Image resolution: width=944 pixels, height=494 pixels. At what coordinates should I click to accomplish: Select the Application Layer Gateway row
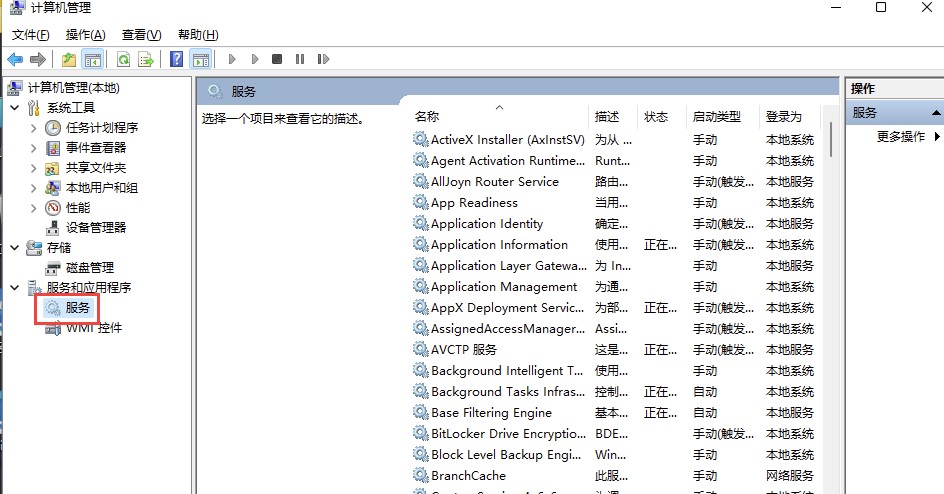(x=614, y=265)
